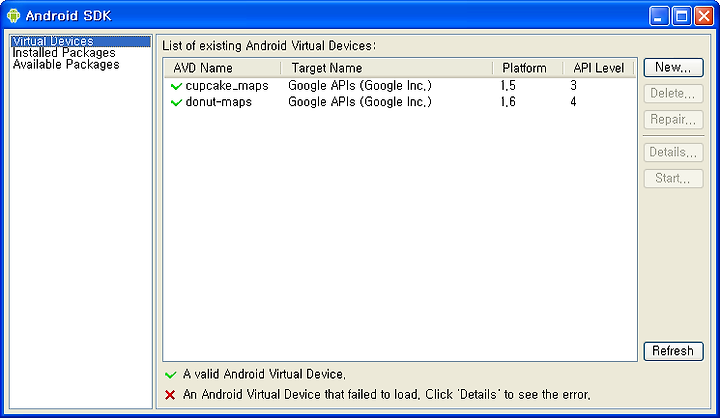The height and width of the screenshot is (418, 720).
Task: Create a new AVD with New... button
Action: pos(673,68)
